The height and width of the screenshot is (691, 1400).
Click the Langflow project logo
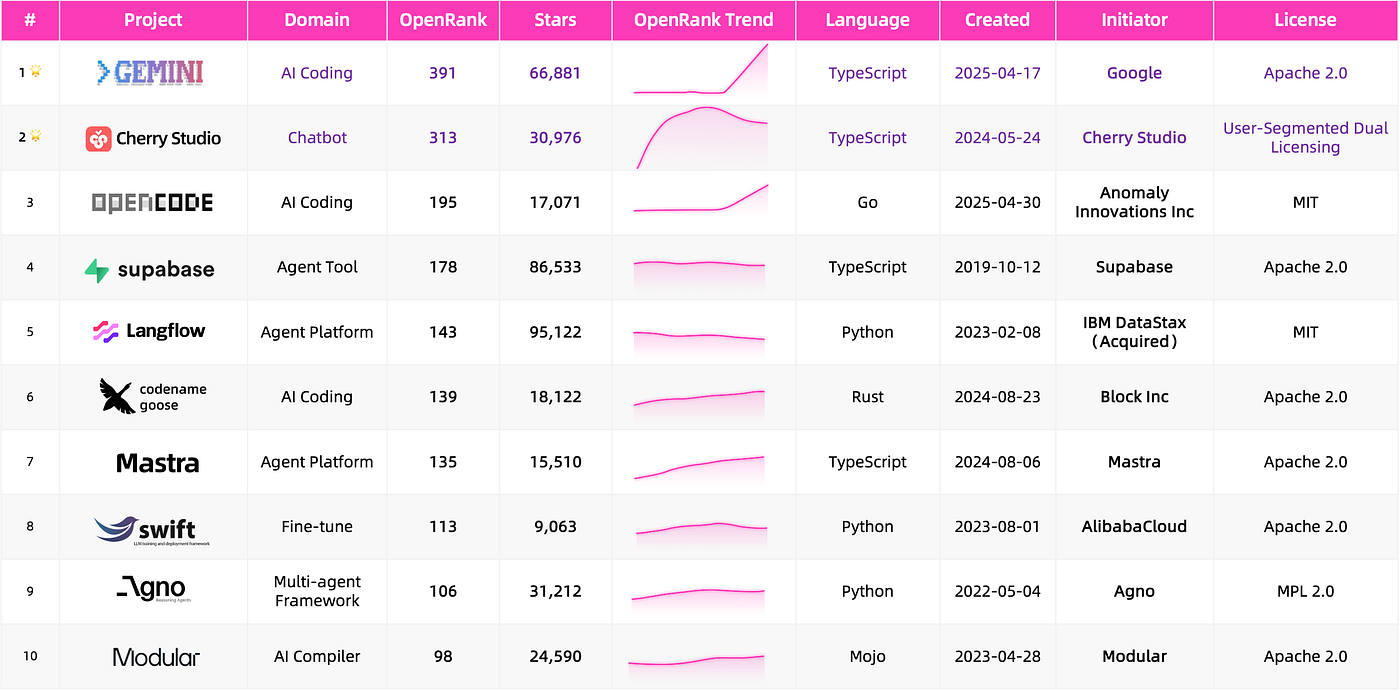149,332
